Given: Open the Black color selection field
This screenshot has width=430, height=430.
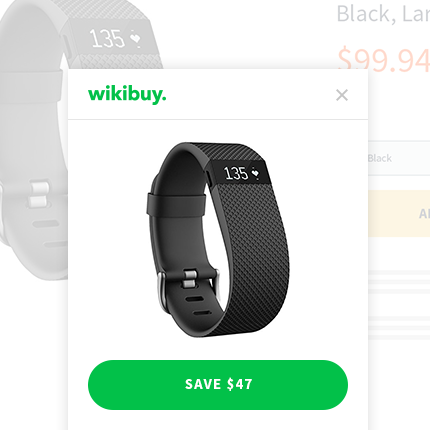Looking at the screenshot, I should (x=399, y=158).
